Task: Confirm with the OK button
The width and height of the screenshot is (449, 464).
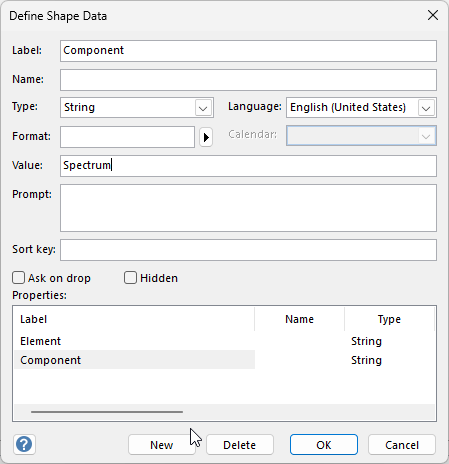Action: (x=324, y=445)
